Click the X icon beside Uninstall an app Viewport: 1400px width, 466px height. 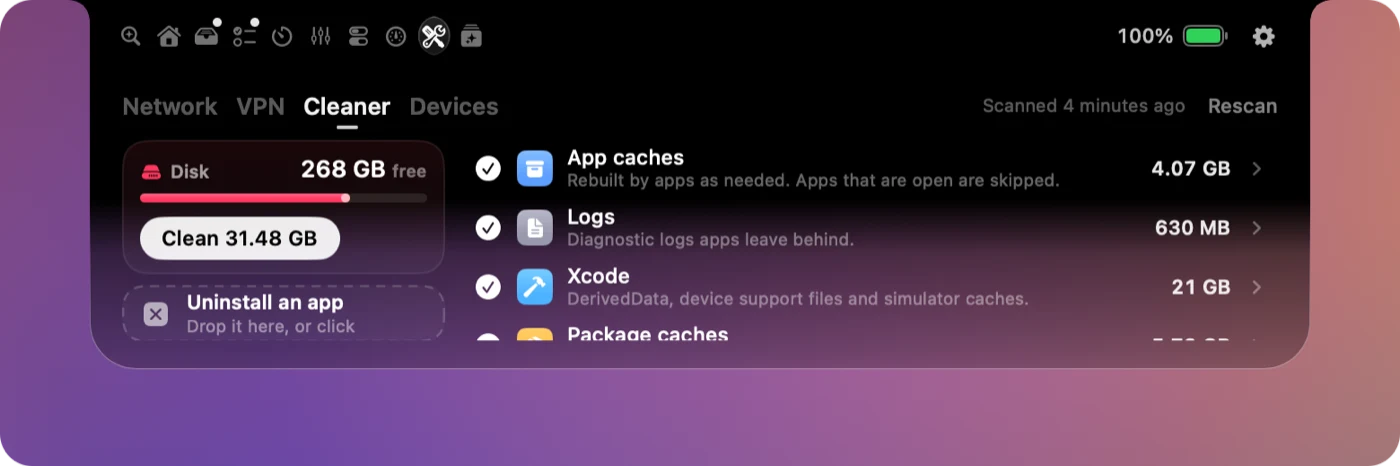tap(155, 314)
